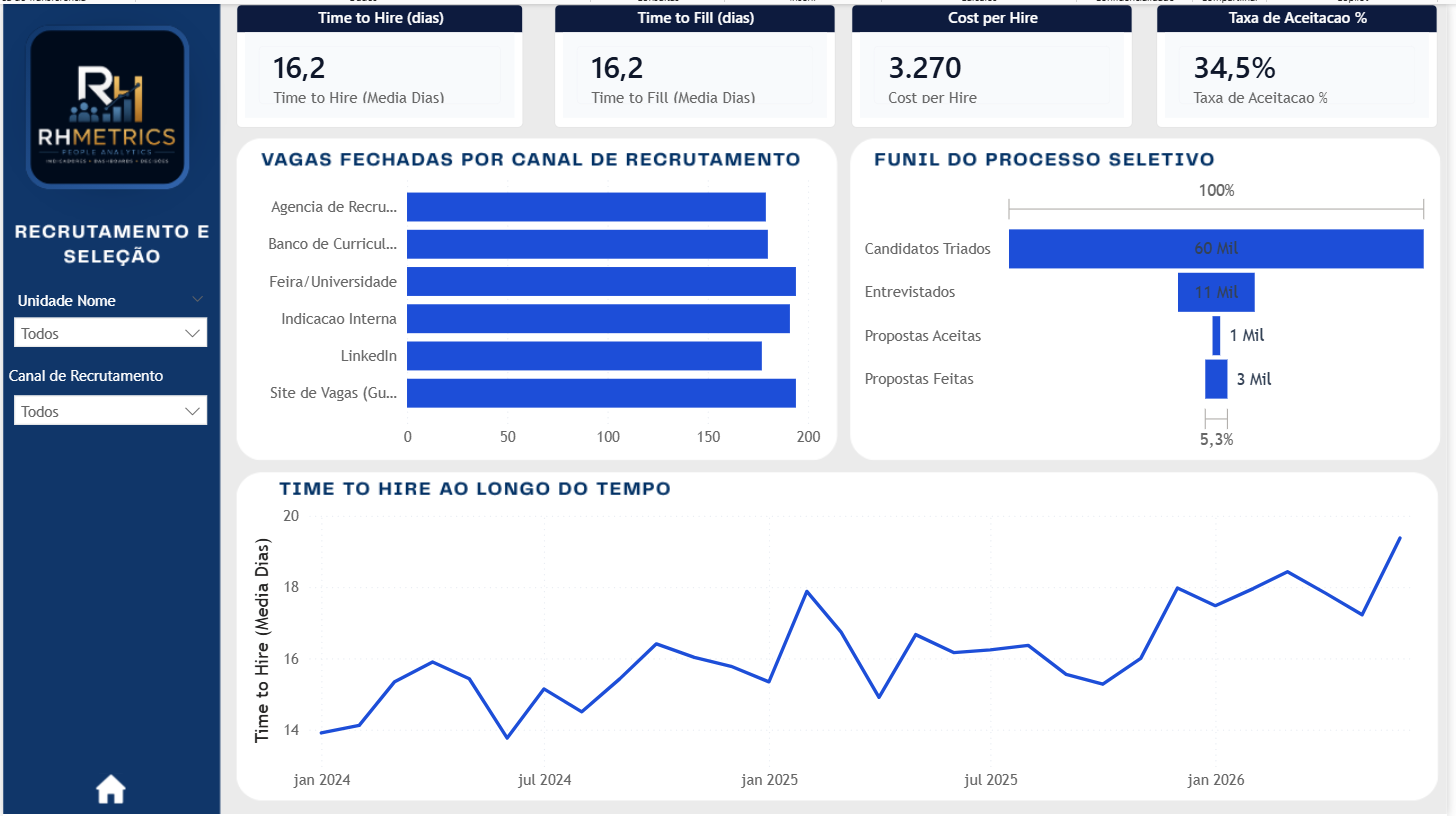Image resolution: width=1456 pixels, height=816 pixels.
Task: Select the Taxa de Aceitacao % card header
Action: tap(1298, 18)
